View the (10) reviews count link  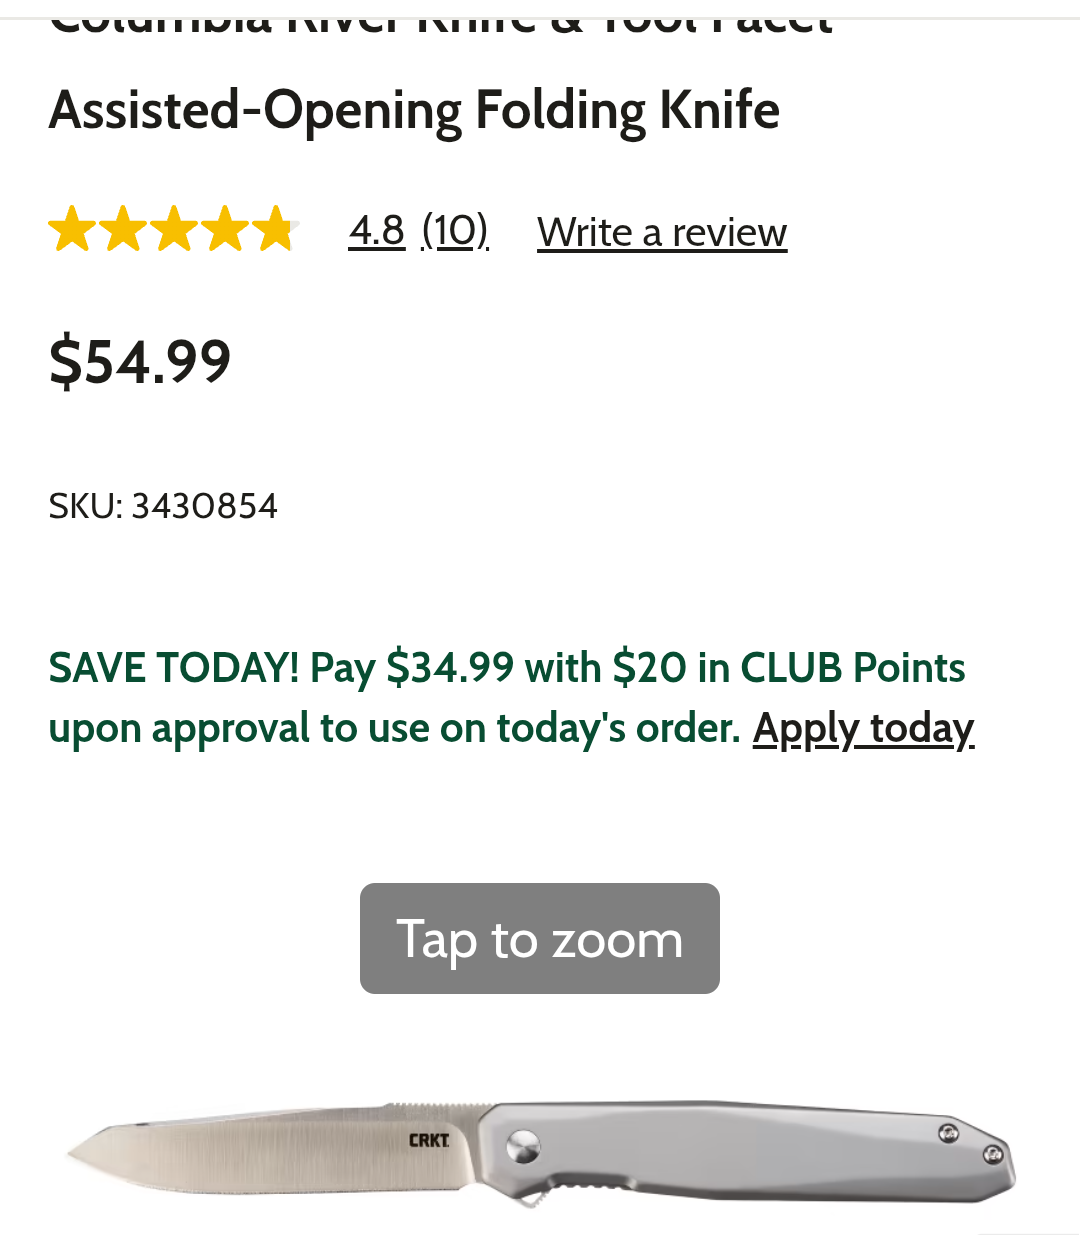point(455,231)
